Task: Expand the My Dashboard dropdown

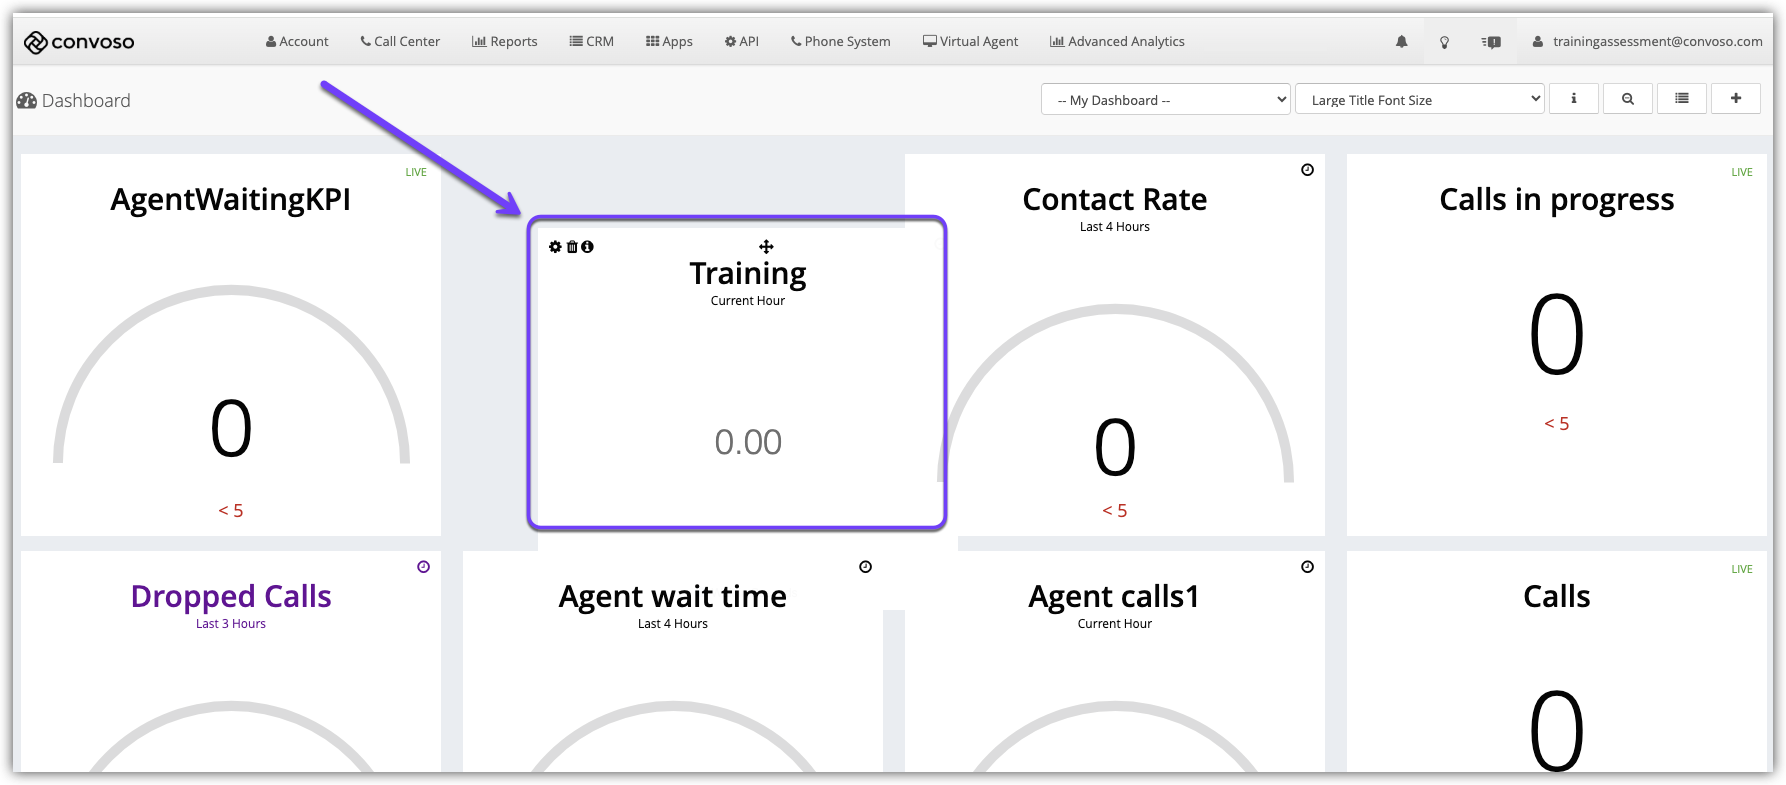Action: click(1165, 100)
